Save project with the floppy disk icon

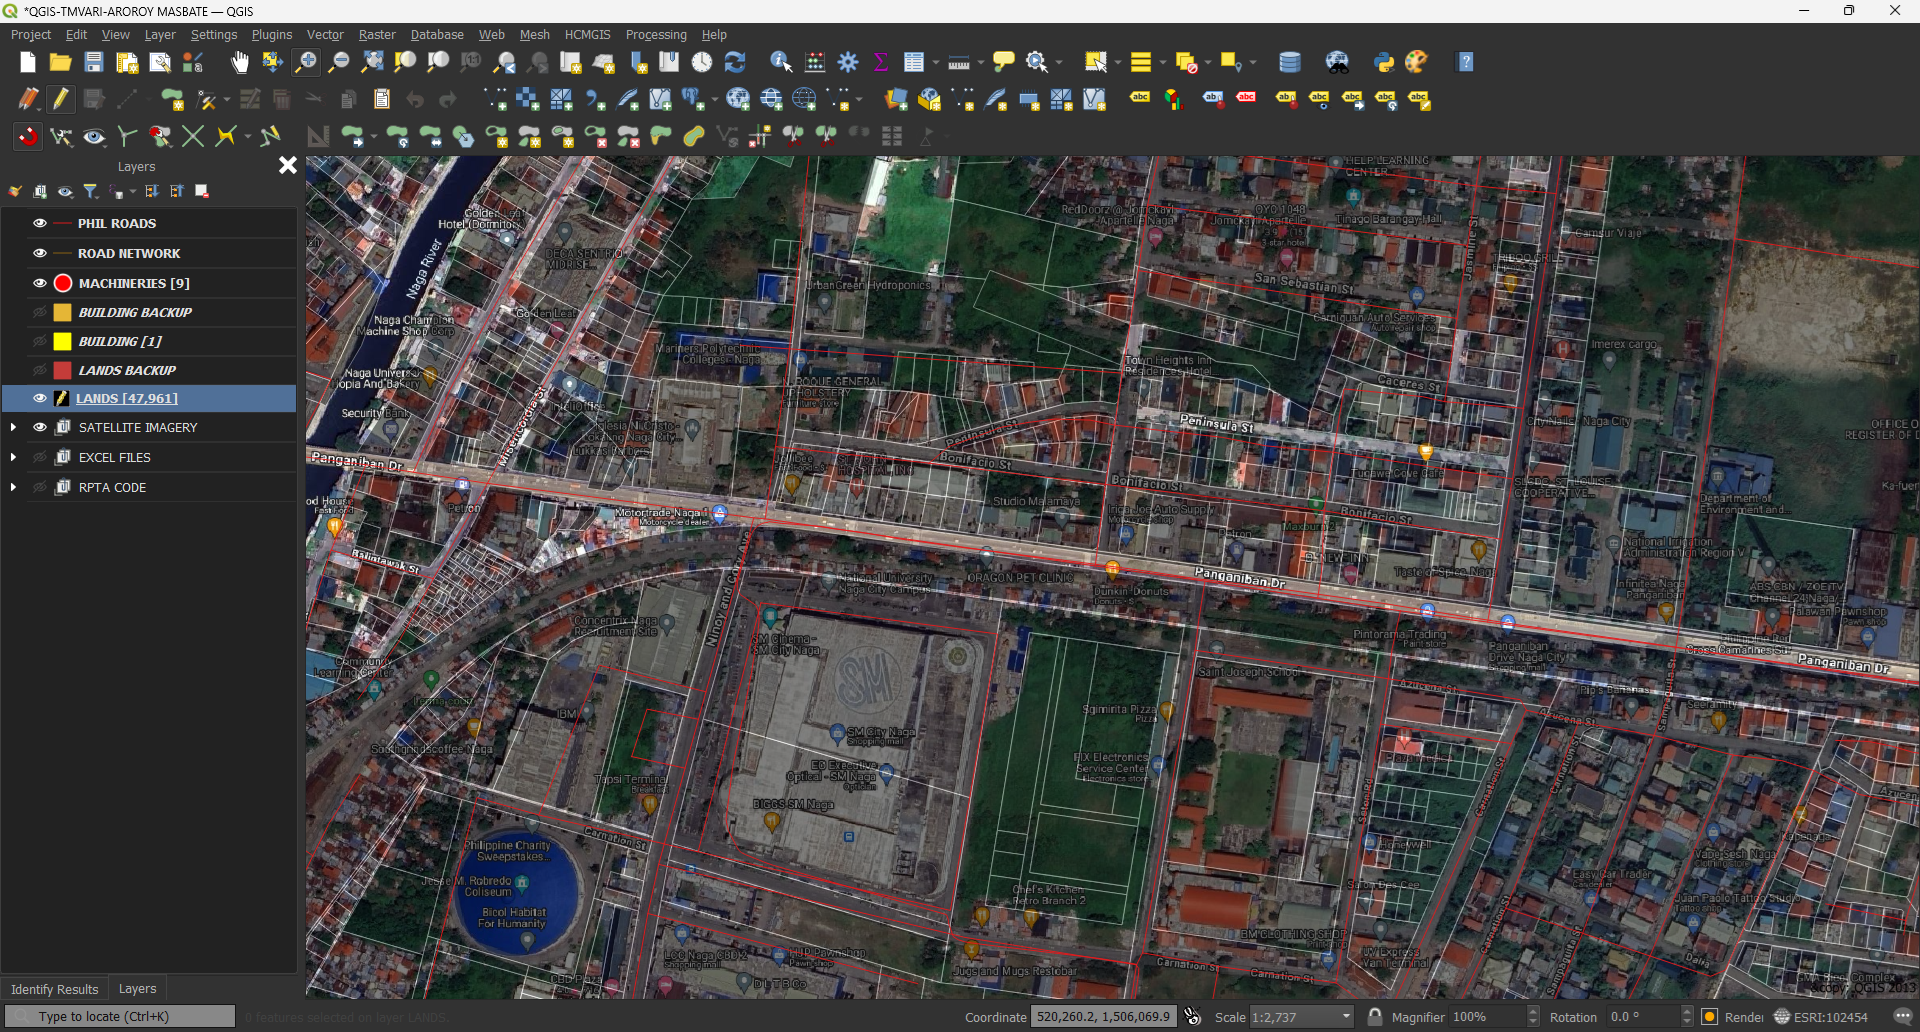point(94,62)
